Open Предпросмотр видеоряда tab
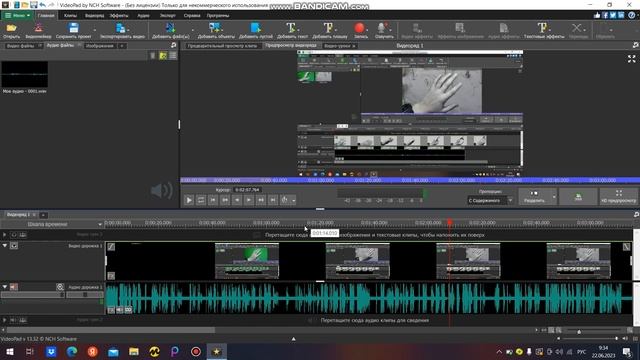640x360 pixels. pyautogui.click(x=291, y=45)
